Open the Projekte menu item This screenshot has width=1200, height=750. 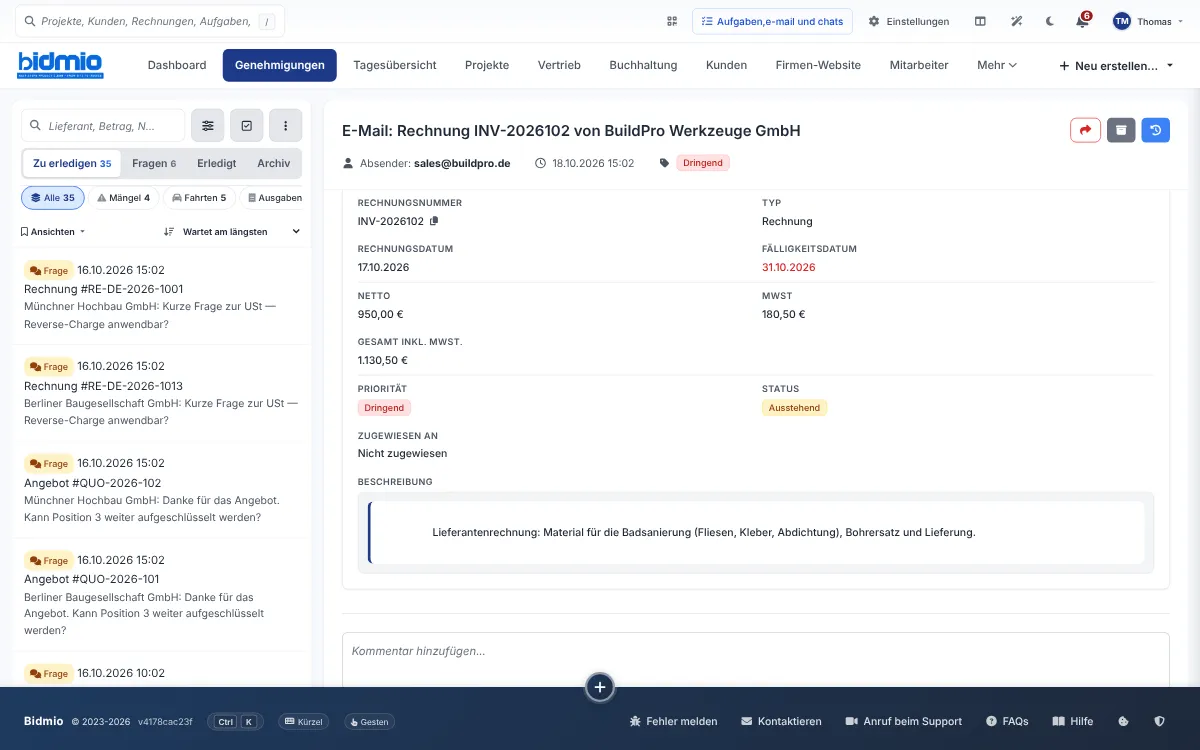coord(487,65)
